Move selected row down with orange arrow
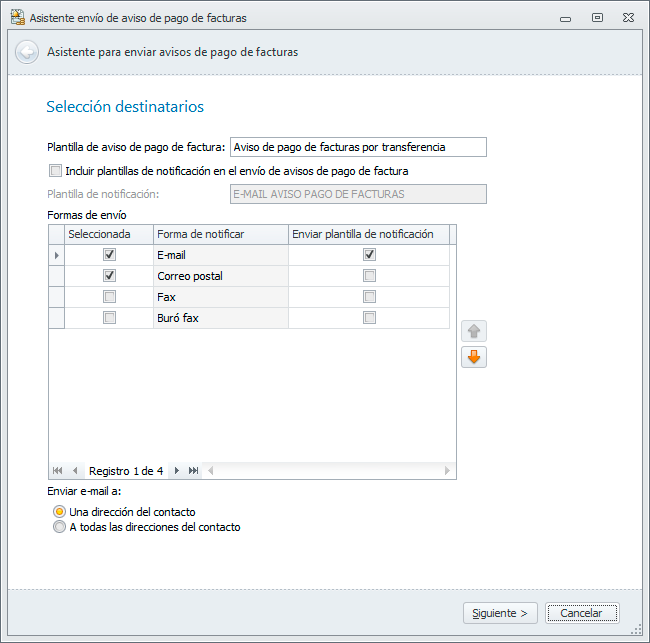This screenshot has height=643, width=650. 473,357
